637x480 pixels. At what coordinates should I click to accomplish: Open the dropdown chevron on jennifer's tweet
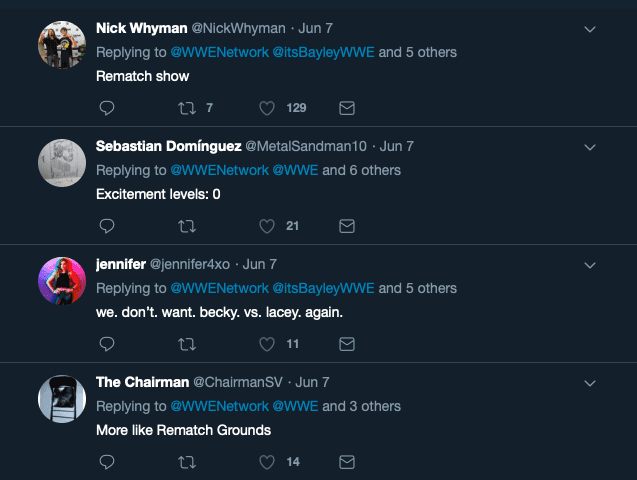tap(589, 265)
